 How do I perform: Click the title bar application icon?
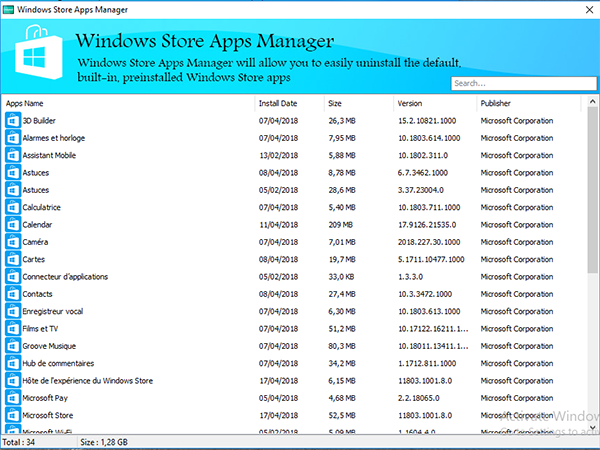tap(8, 10)
